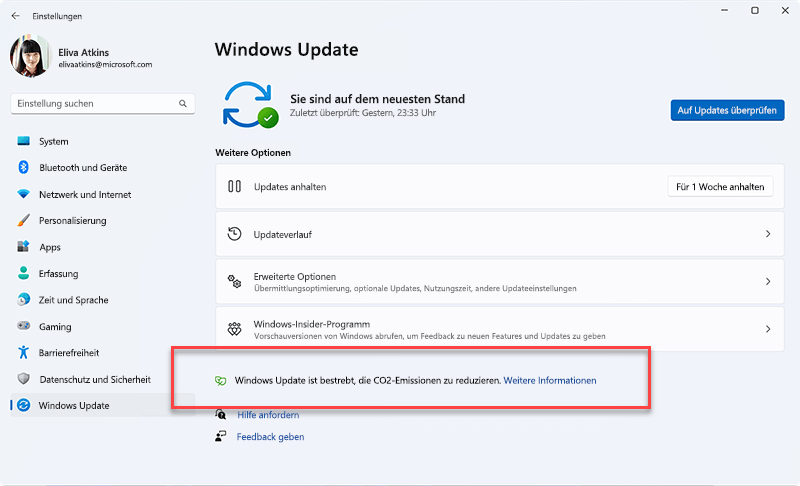Click the Apps sidebar icon
The height and width of the screenshot is (486, 800).
[x=23, y=247]
